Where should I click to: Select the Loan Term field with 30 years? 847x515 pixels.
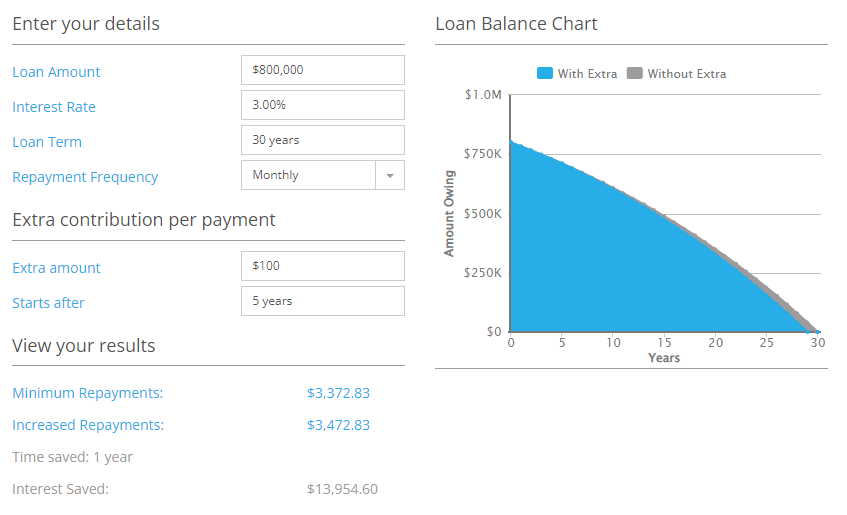[x=322, y=140]
